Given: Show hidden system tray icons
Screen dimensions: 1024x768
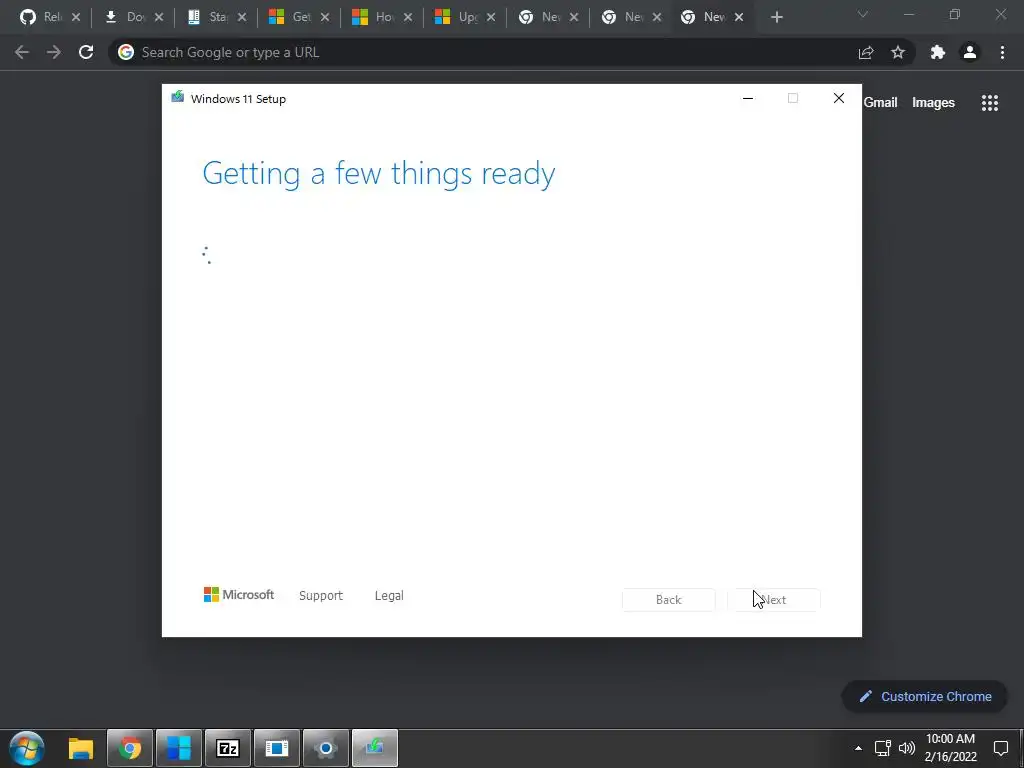Looking at the screenshot, I should 858,748.
